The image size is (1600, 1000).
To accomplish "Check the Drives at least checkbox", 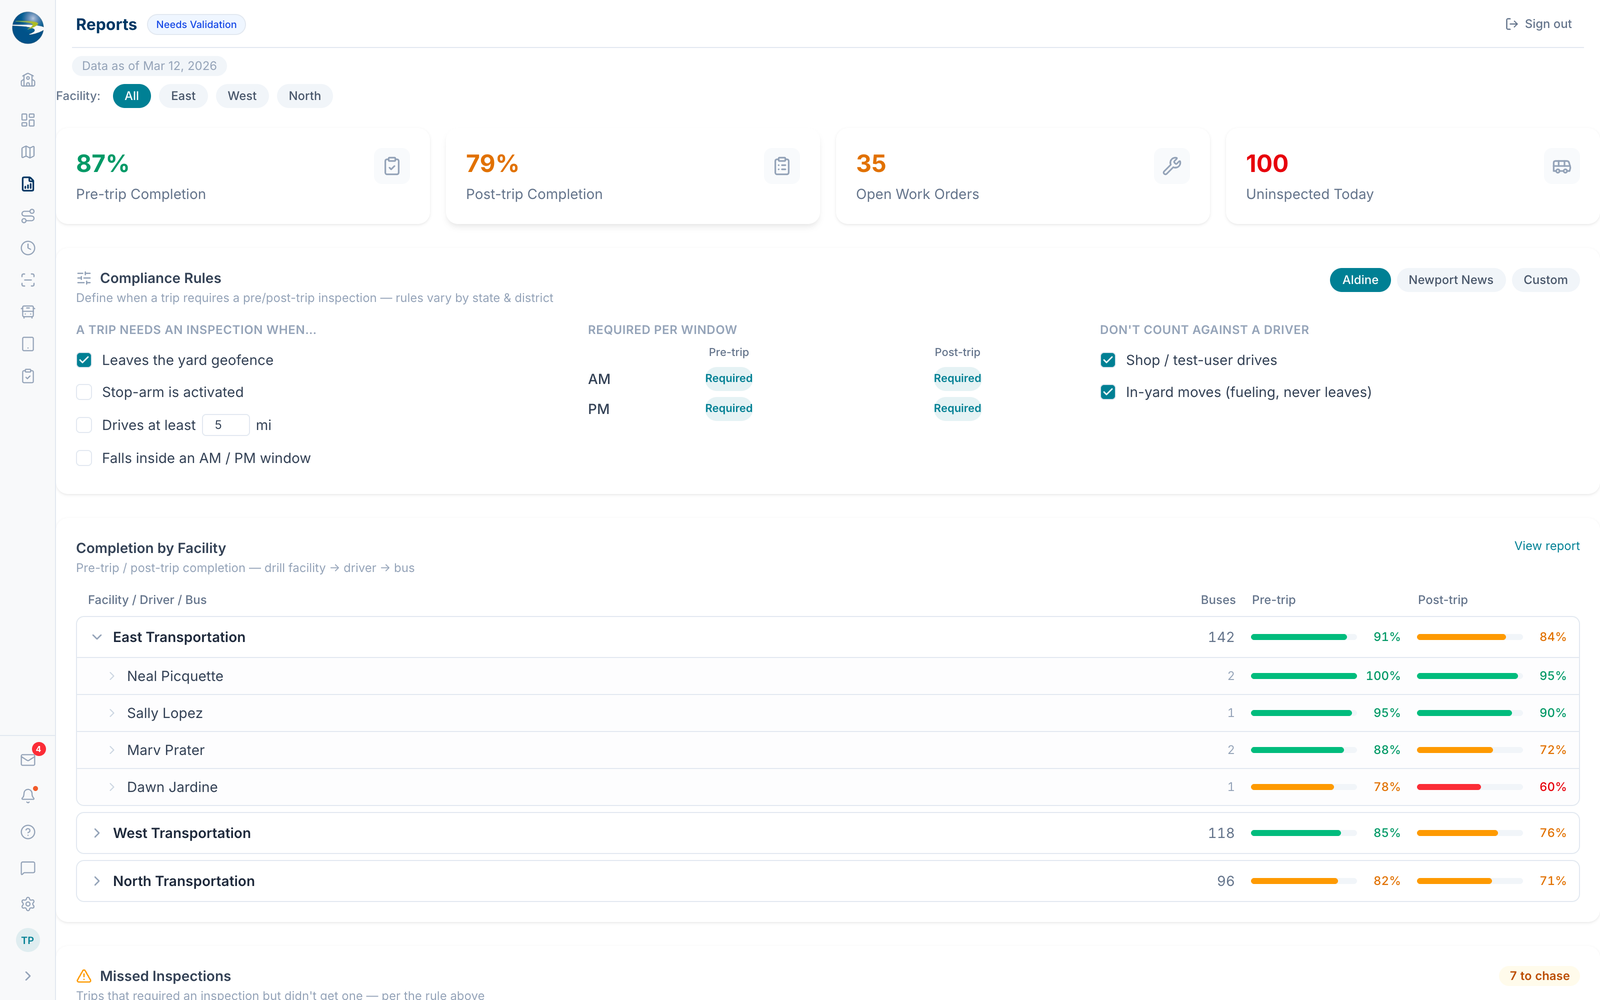I will [84, 425].
